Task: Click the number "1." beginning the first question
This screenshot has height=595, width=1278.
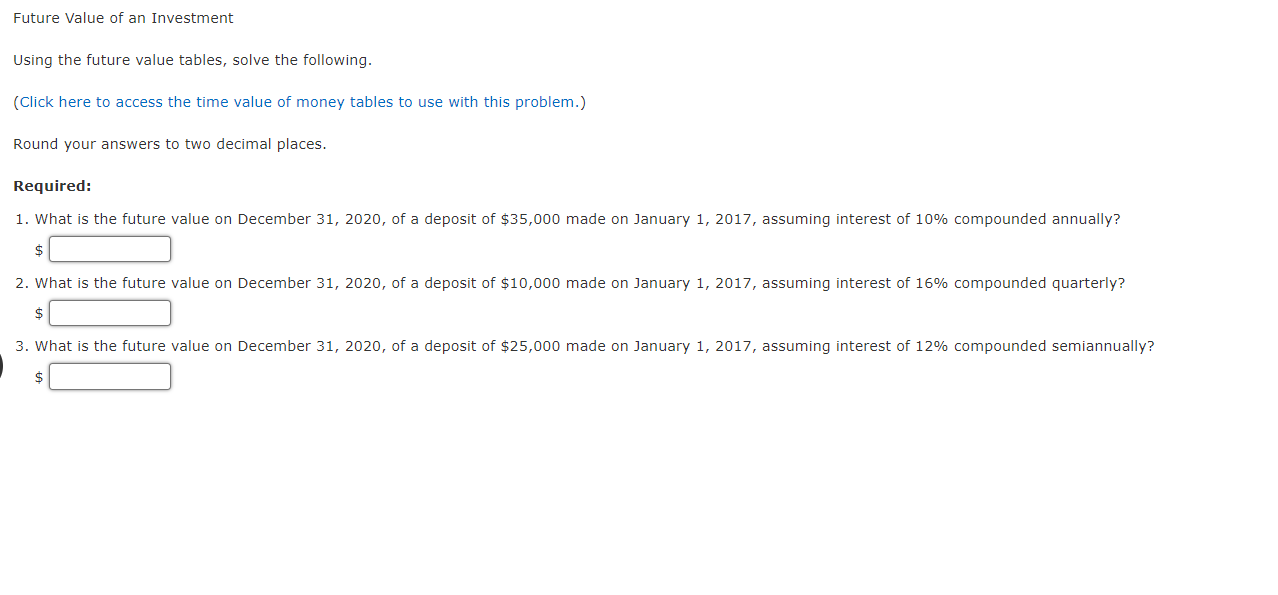Action: tap(22, 219)
